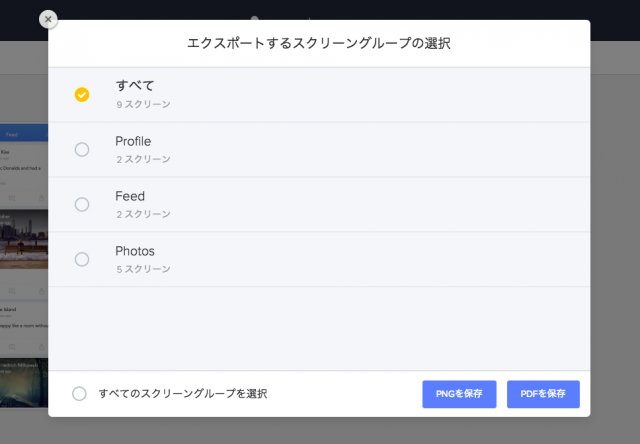Select the Photos group radio button
Screen dimensions: 640x444
tap(82, 260)
